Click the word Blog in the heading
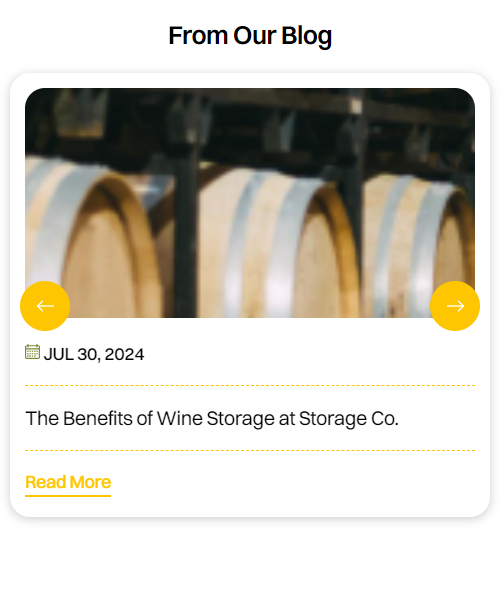500x589 pixels. tap(307, 36)
